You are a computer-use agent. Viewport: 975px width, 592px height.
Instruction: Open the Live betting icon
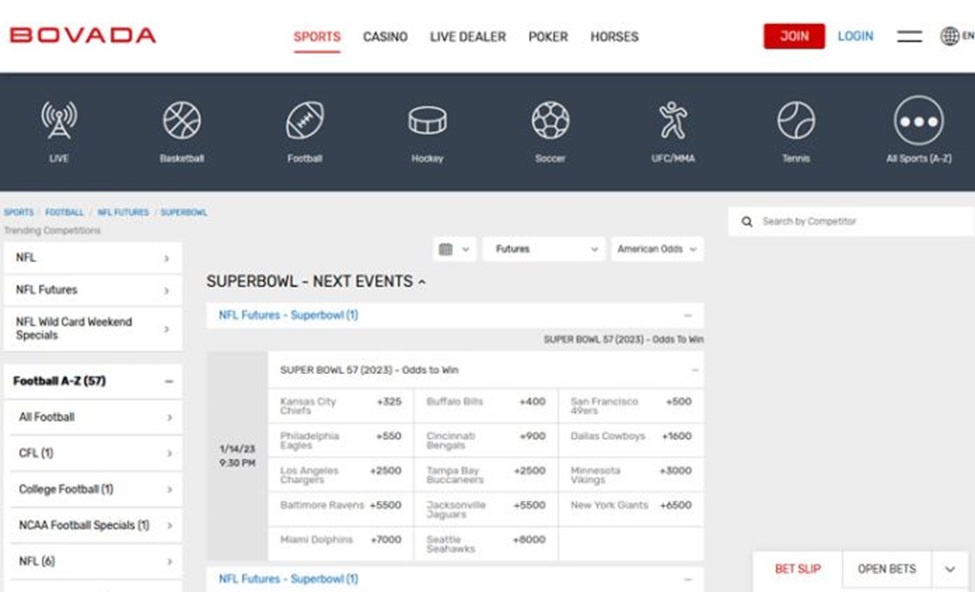[59, 121]
